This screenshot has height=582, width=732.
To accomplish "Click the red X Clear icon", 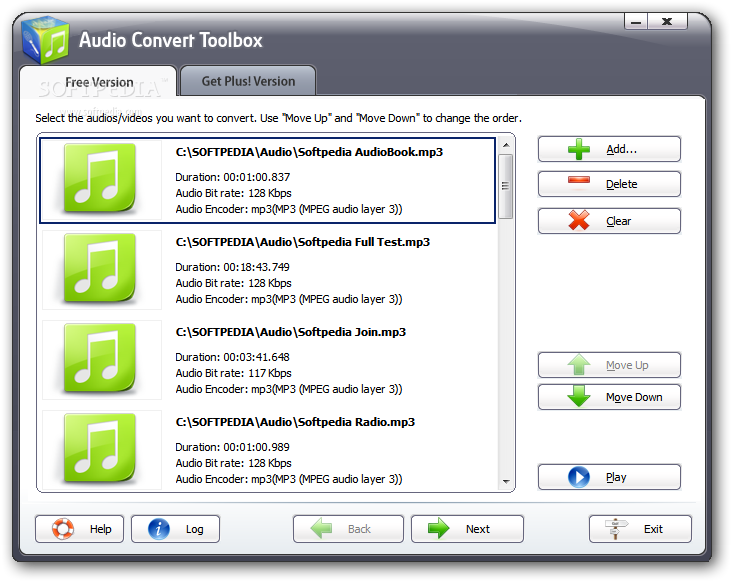I will tap(579, 220).
